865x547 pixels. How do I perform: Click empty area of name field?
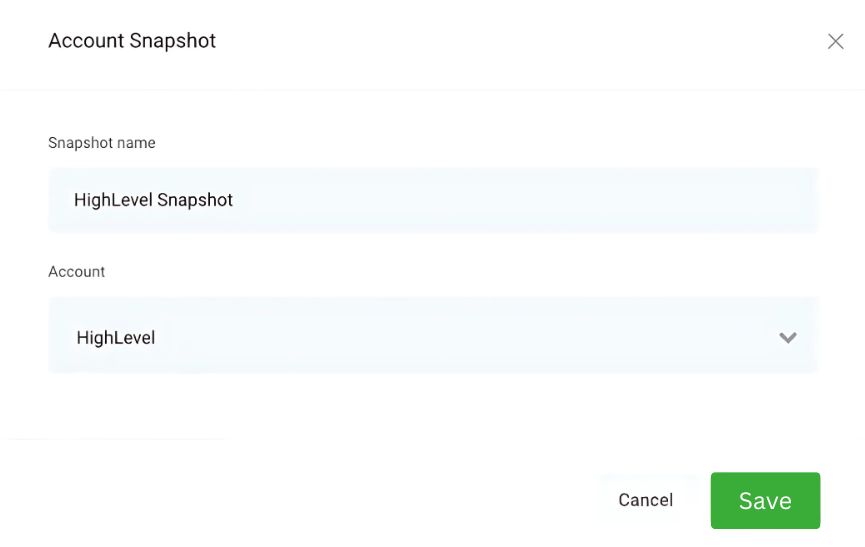[524, 200]
